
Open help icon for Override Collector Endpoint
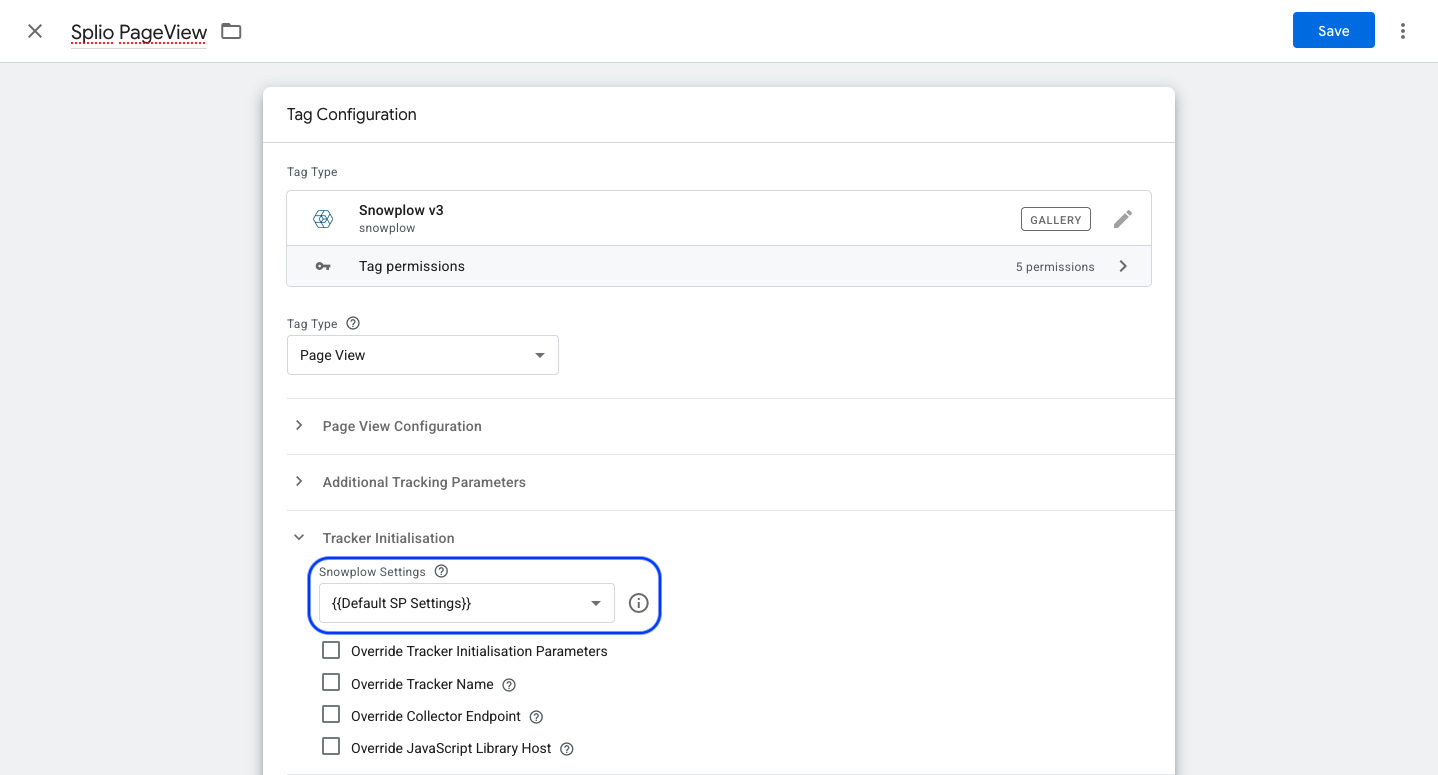(536, 717)
